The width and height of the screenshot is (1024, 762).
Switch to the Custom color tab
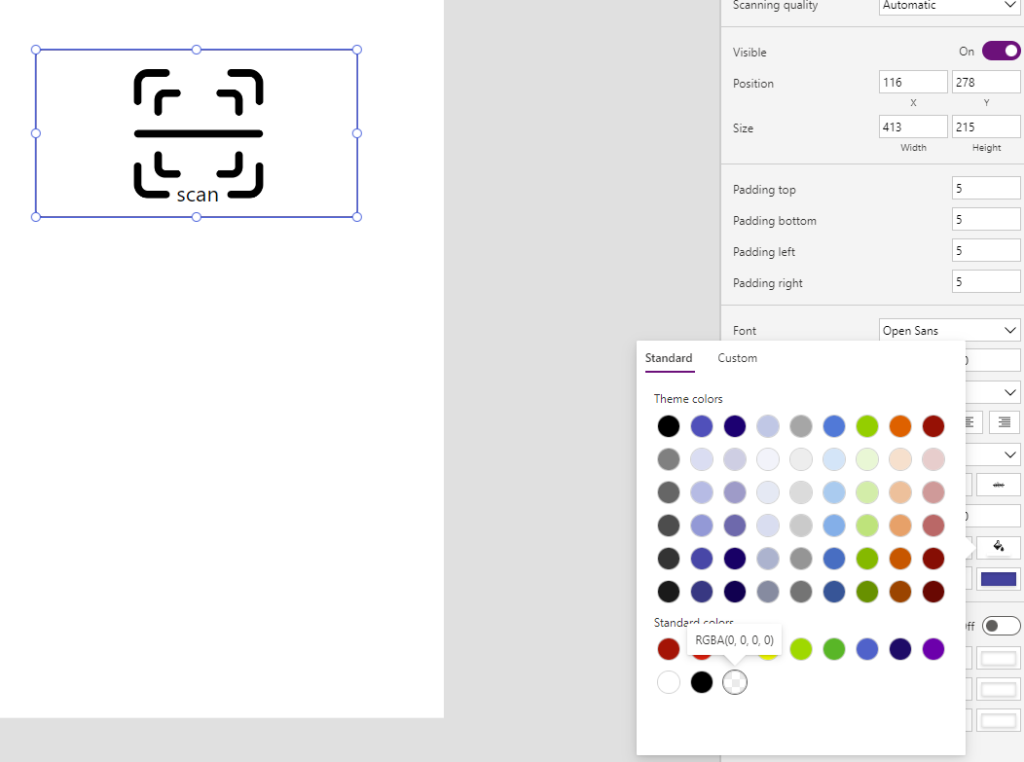tap(737, 358)
